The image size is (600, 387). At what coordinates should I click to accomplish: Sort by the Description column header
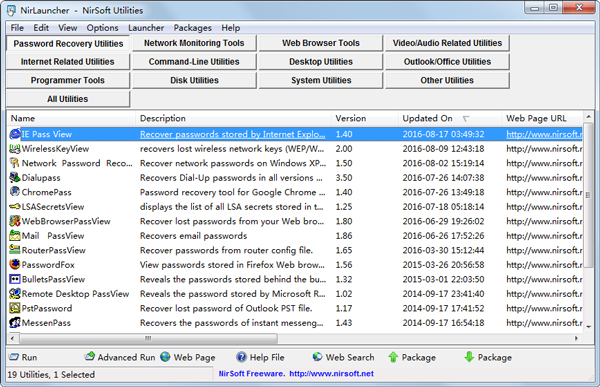pyautogui.click(x=233, y=118)
